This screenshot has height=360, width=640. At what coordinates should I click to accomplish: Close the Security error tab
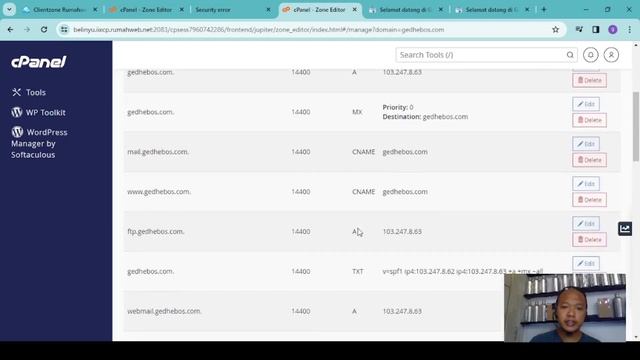tap(268, 9)
